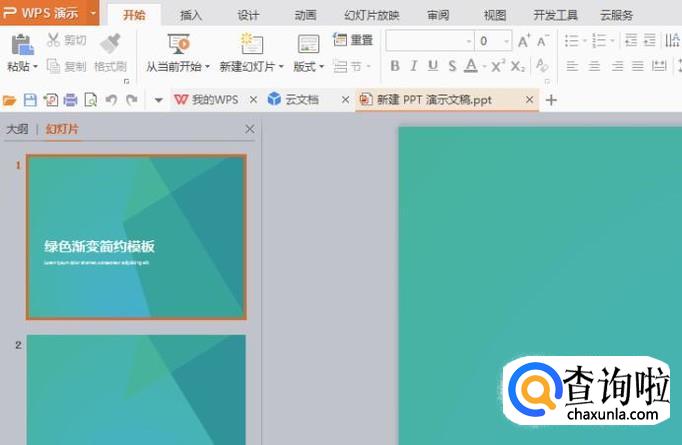
Task: Open the font size dropdown arrow
Action: 507,41
